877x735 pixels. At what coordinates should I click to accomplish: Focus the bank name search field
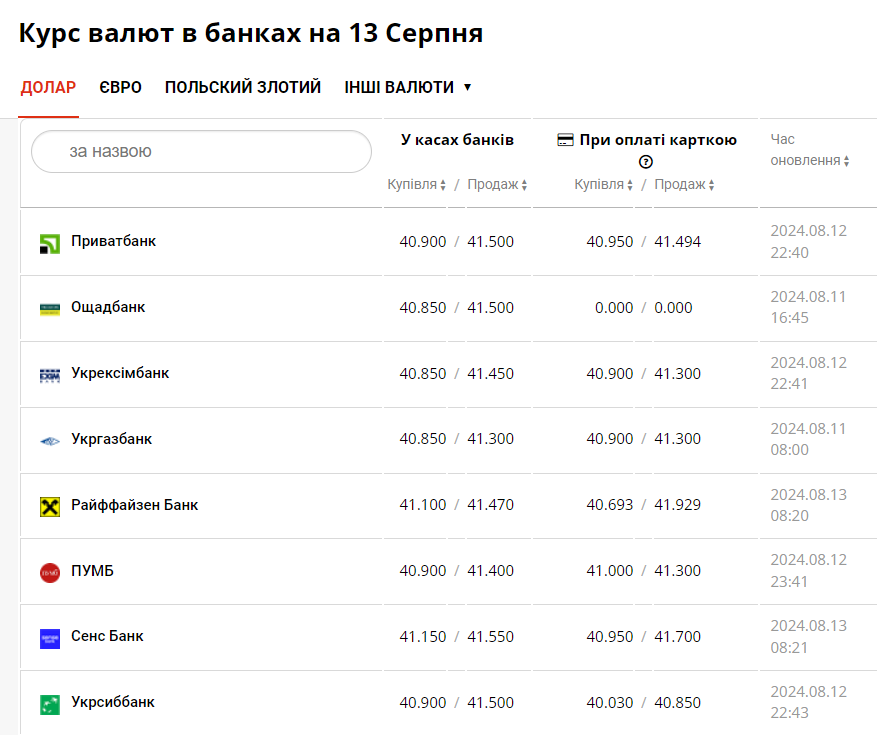(202, 152)
